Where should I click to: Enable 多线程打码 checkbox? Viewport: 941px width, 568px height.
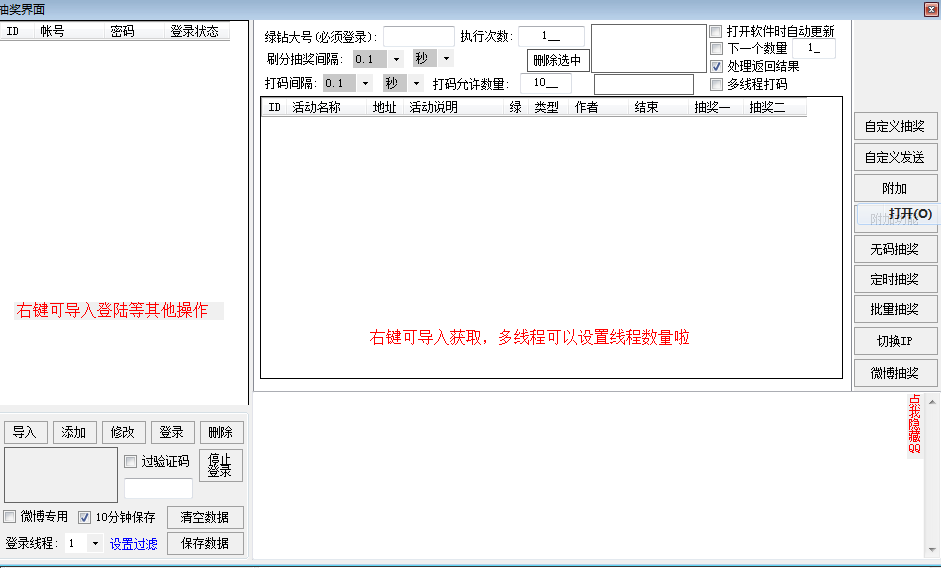[716, 85]
